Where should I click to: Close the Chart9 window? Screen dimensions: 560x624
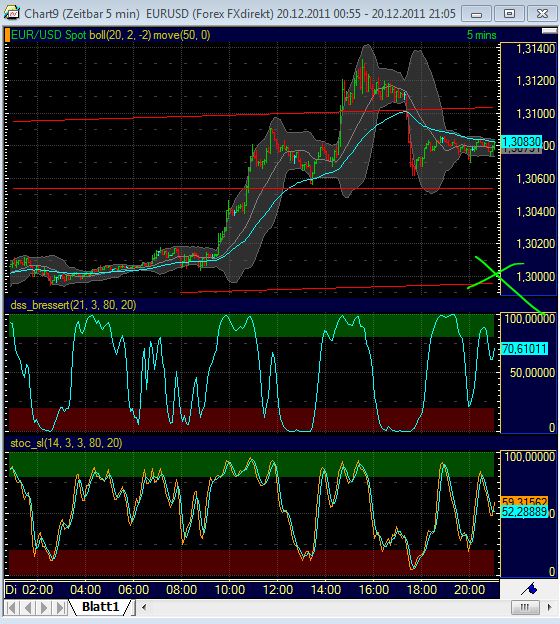(542, 14)
